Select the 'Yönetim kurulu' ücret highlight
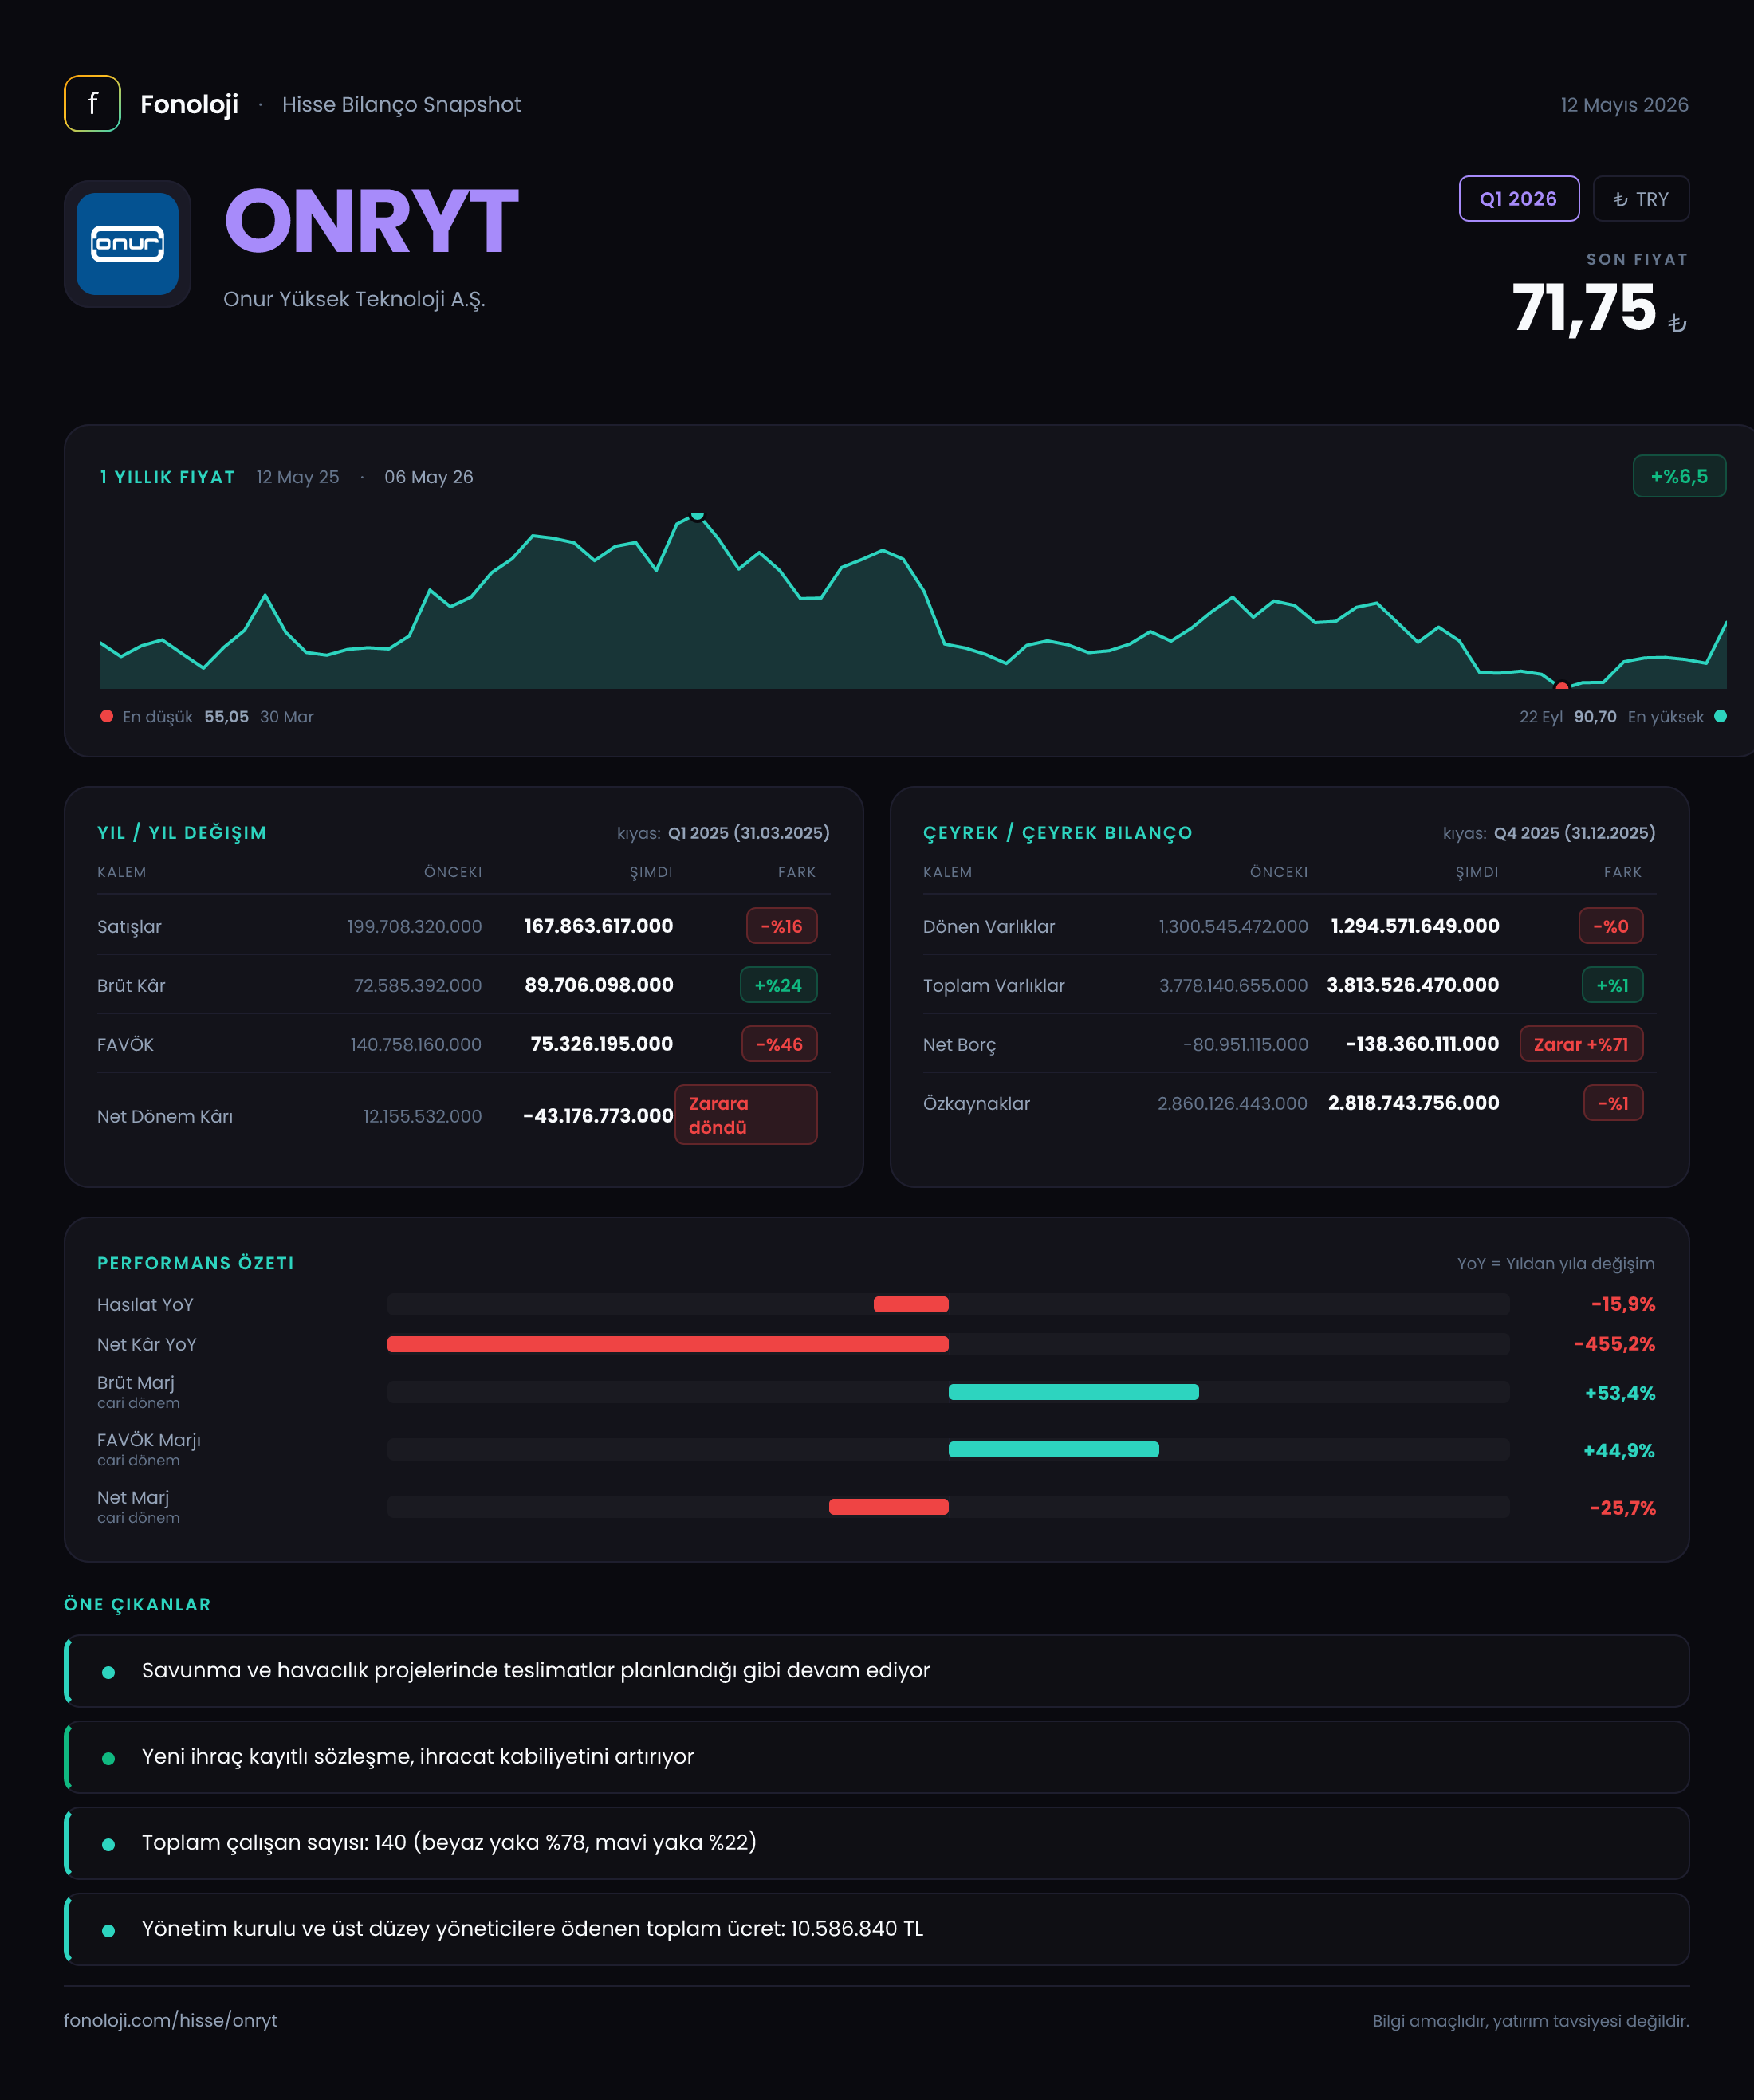The image size is (1754, 2100). (877, 1929)
